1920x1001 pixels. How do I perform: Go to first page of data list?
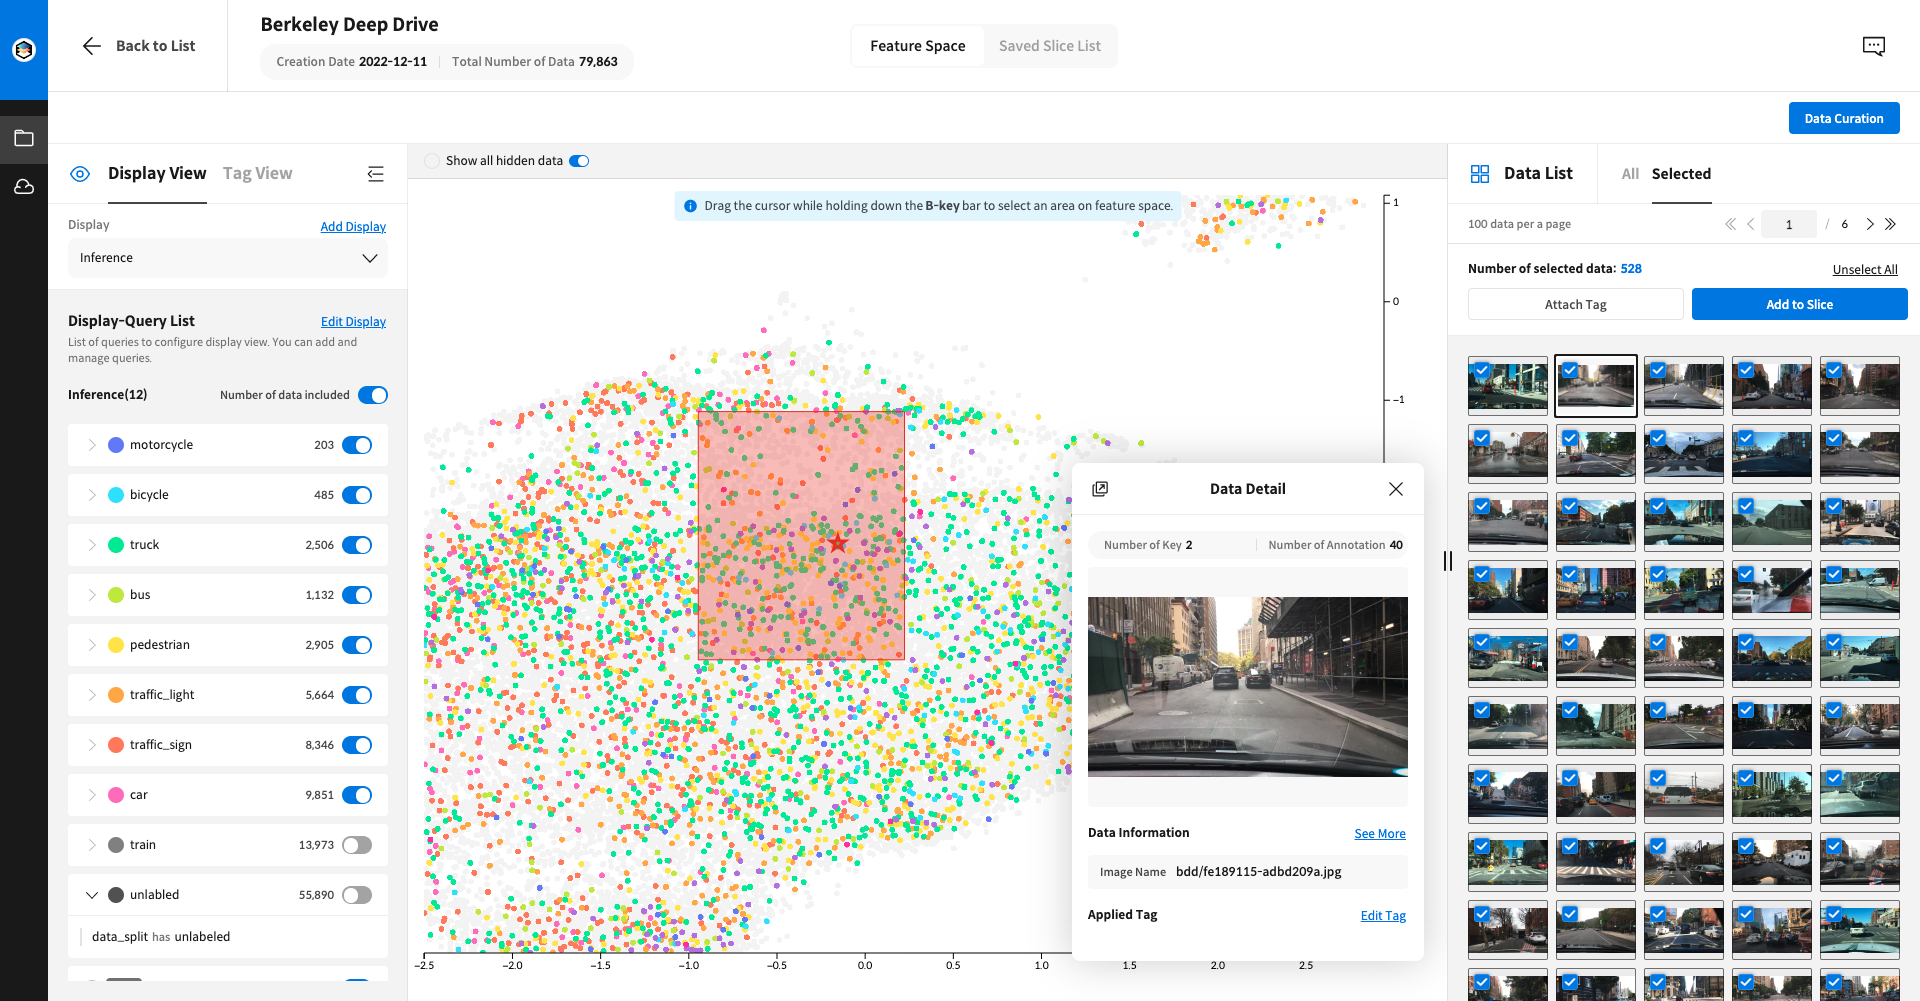(1730, 224)
